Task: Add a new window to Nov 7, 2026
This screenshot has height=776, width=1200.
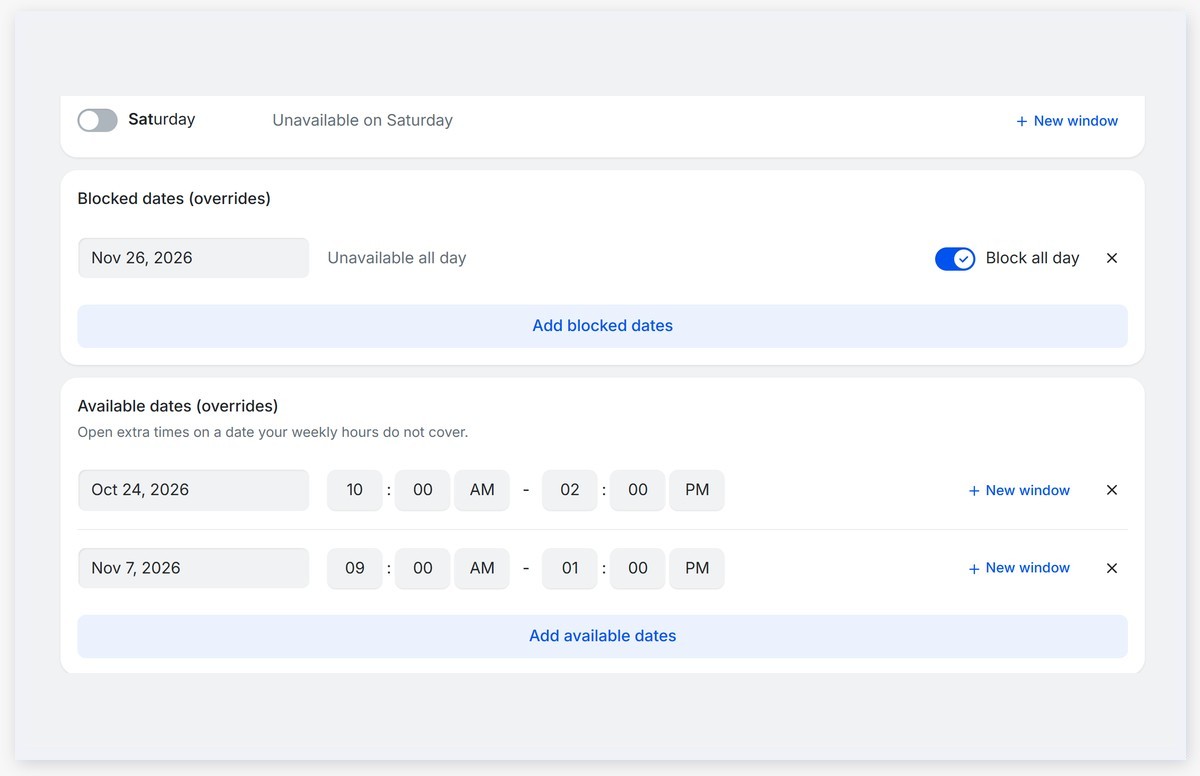Action: click(x=1019, y=568)
